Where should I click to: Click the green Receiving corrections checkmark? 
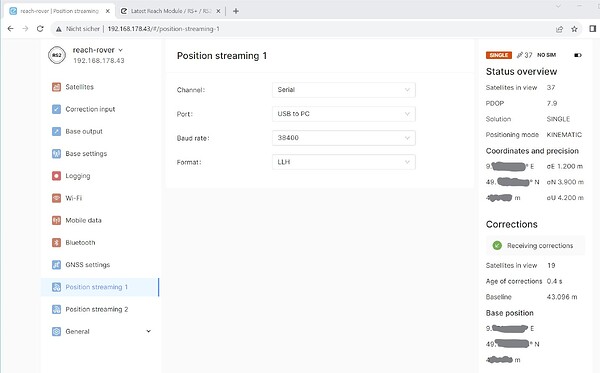(x=497, y=245)
